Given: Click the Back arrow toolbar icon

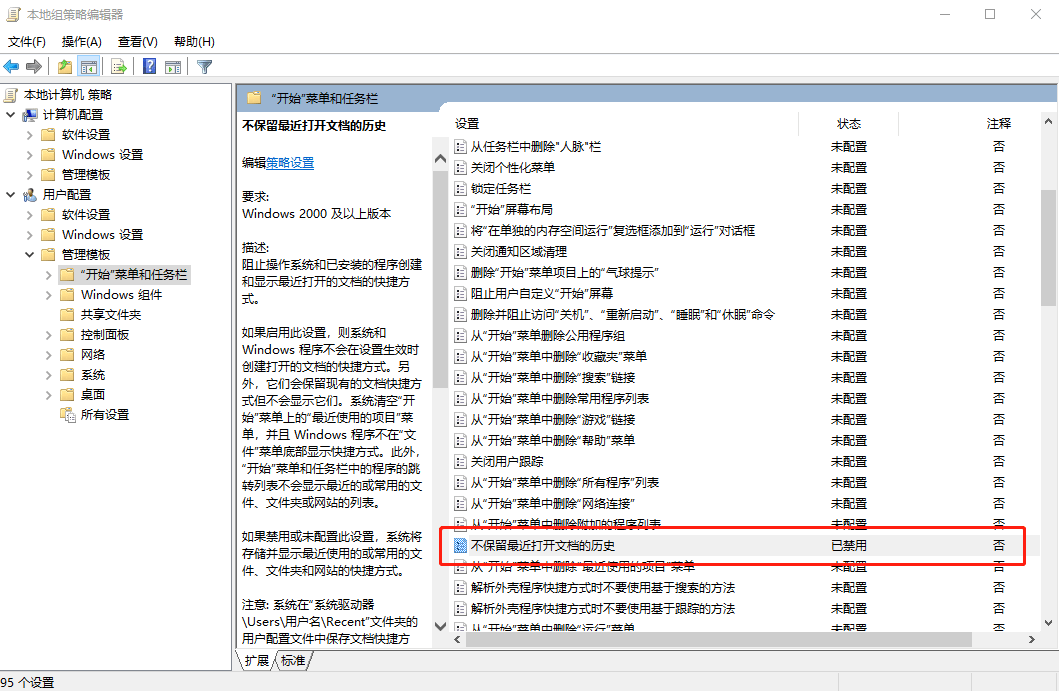Looking at the screenshot, I should pos(11,66).
